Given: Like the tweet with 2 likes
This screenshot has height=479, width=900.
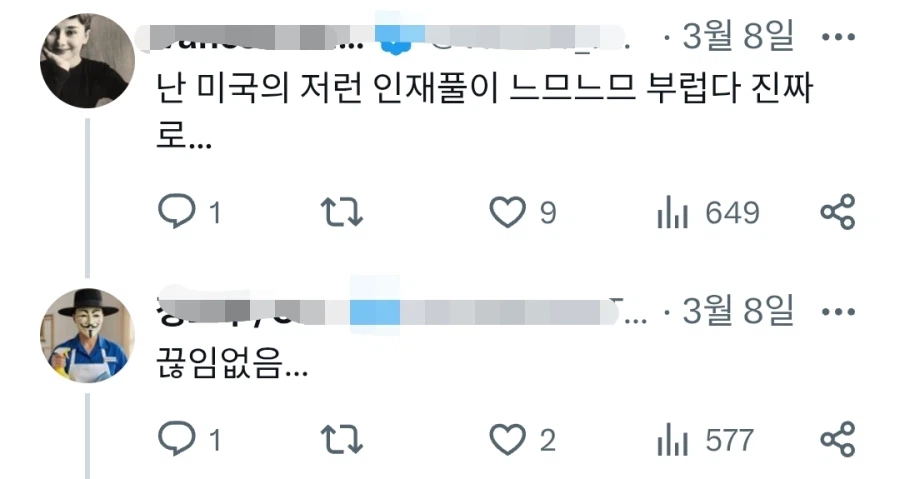Looking at the screenshot, I should (507, 439).
